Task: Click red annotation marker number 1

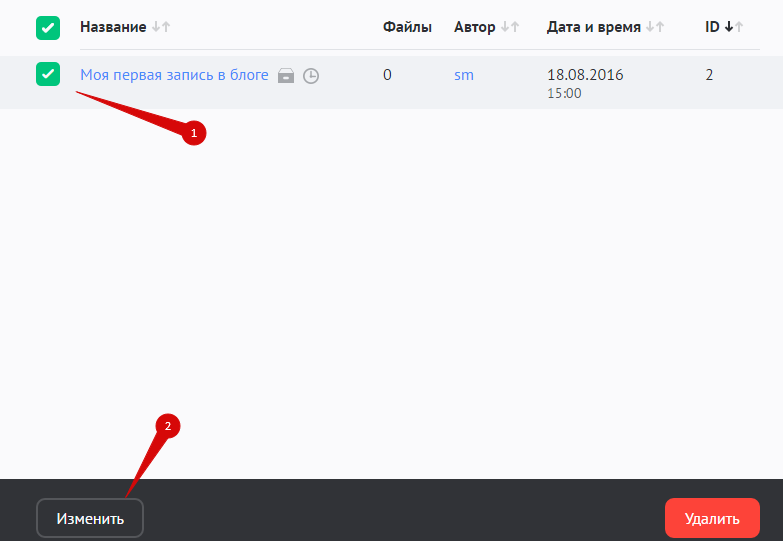Action: [x=194, y=132]
